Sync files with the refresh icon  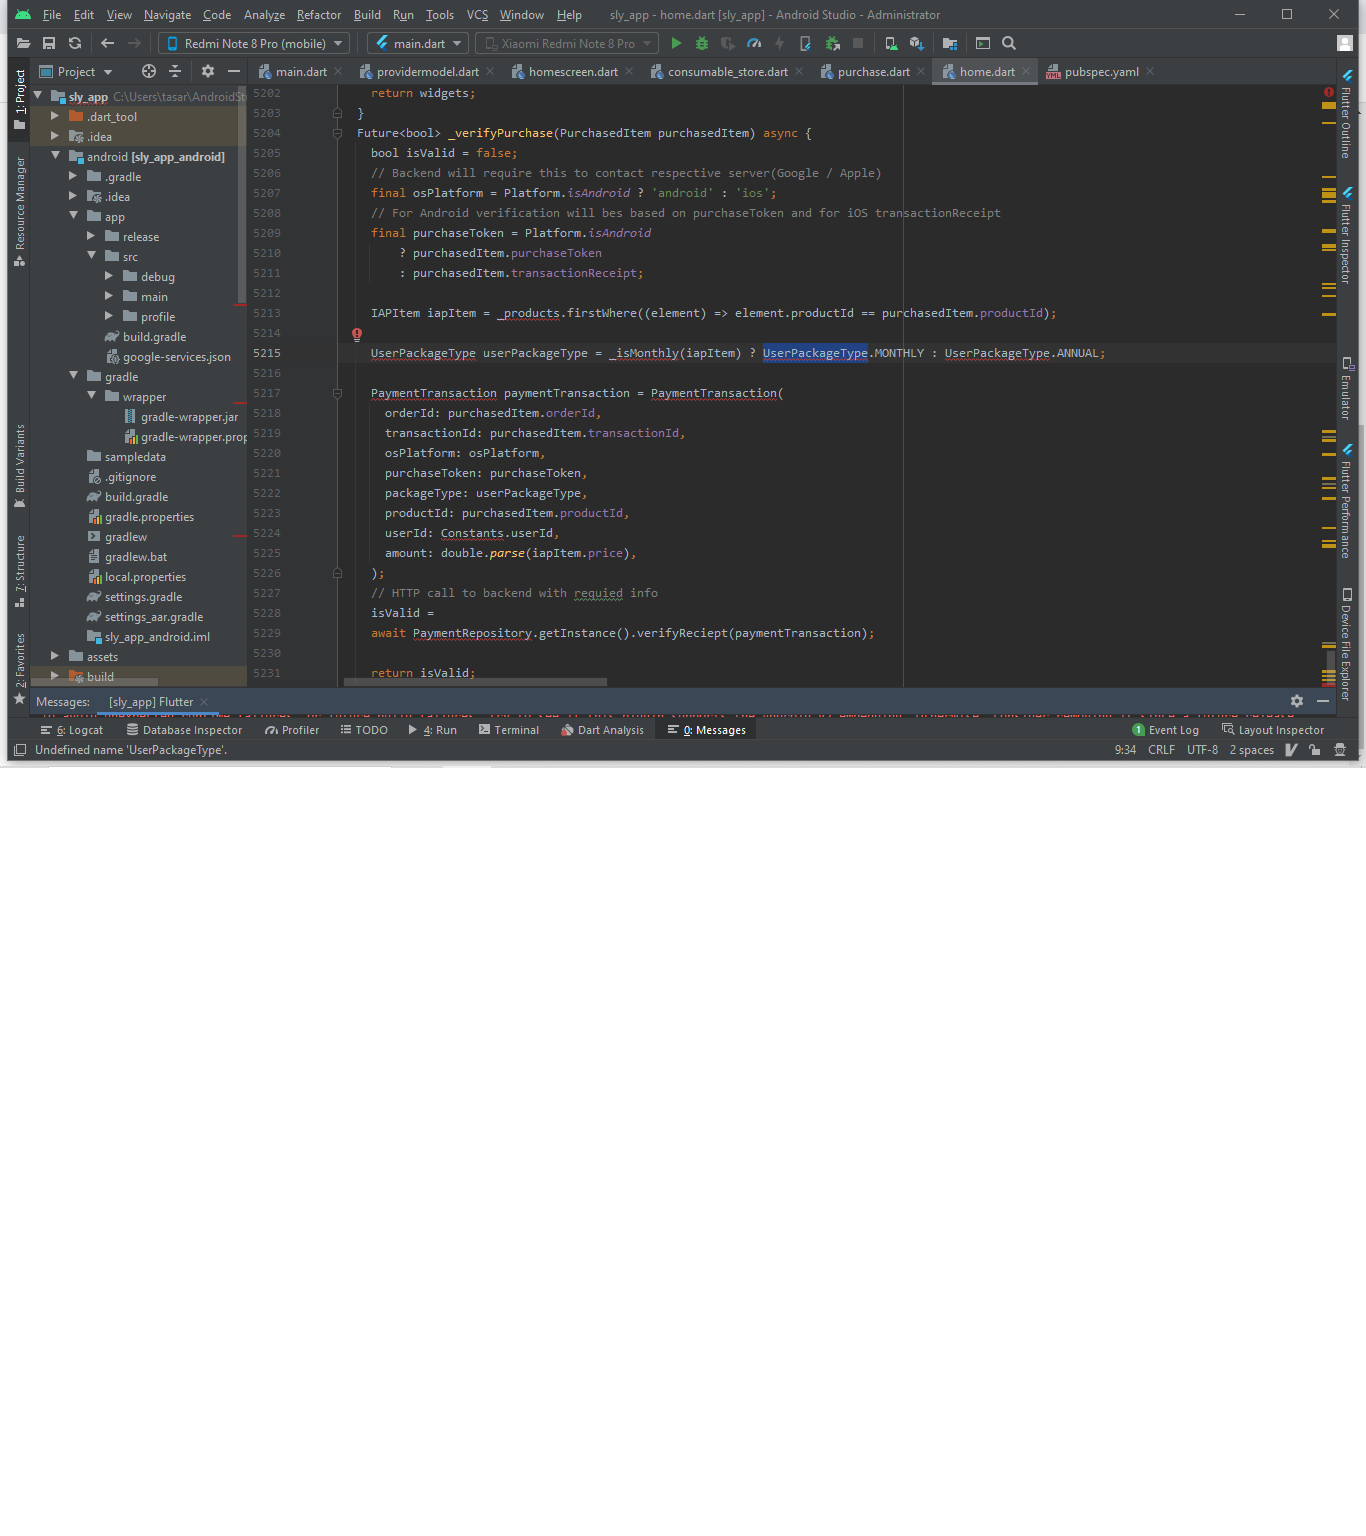coord(75,43)
